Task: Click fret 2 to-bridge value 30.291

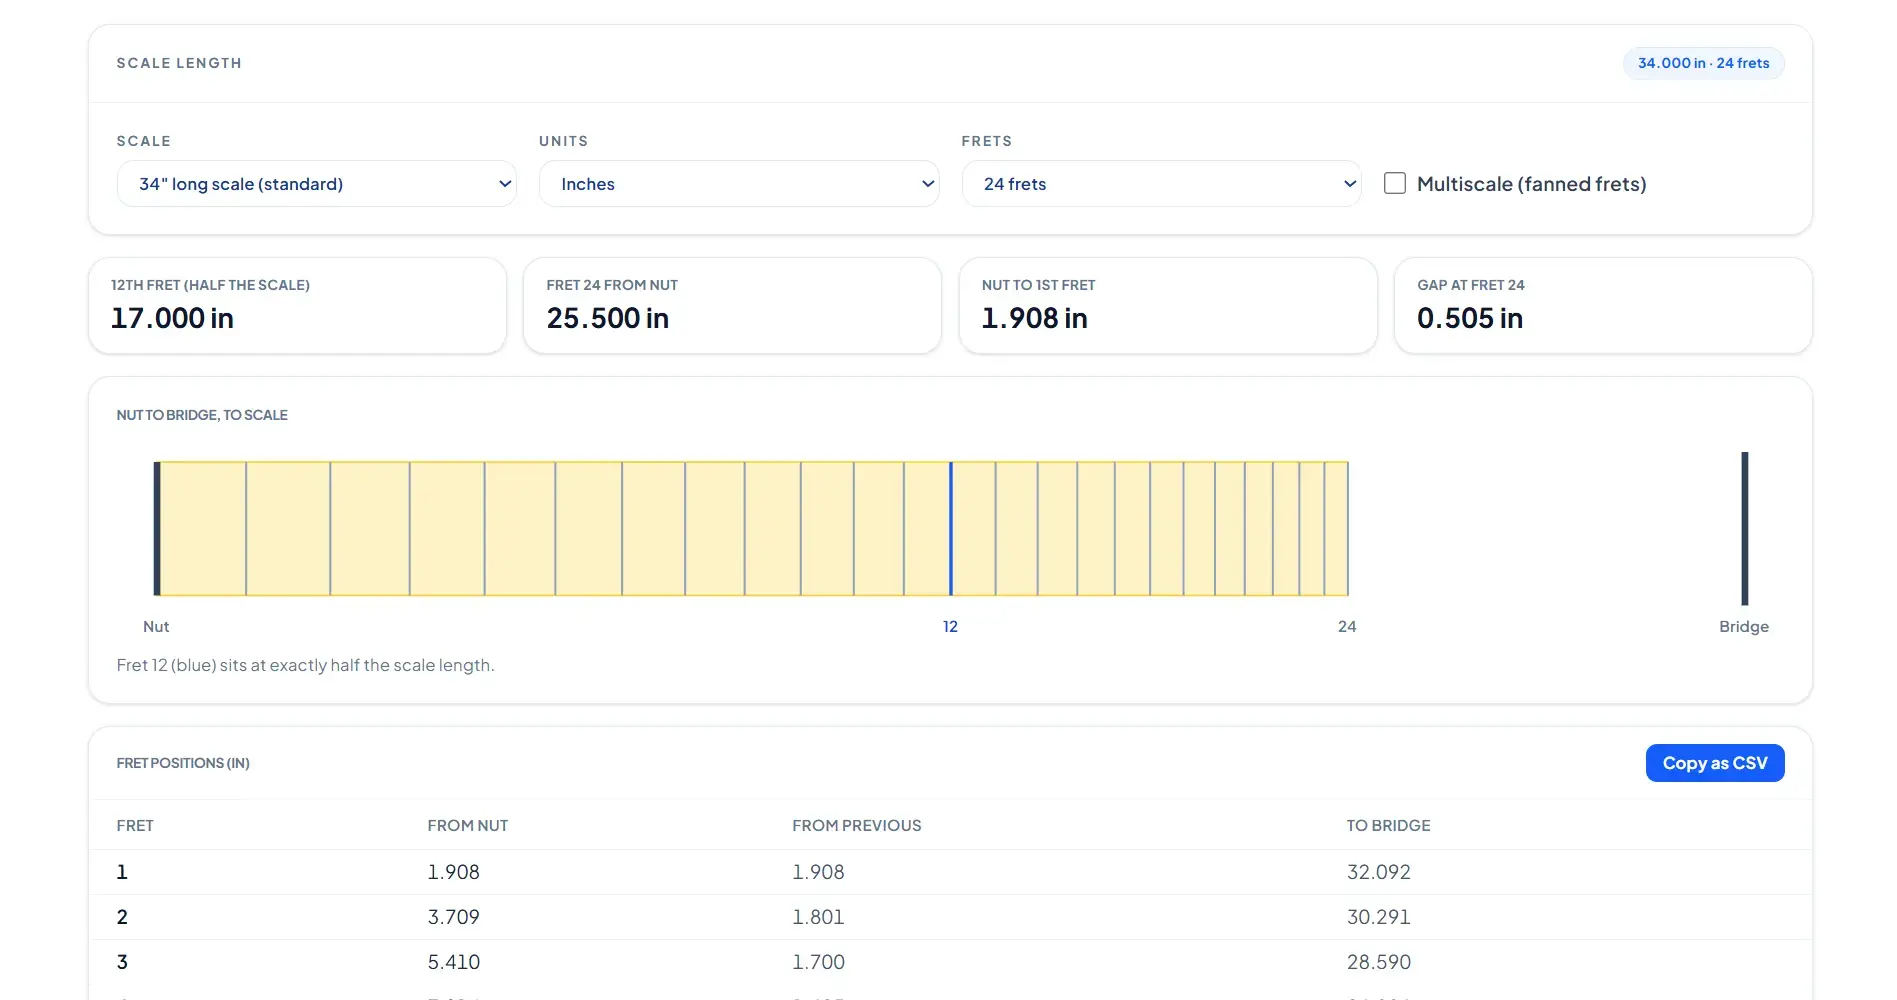Action: tap(1378, 917)
